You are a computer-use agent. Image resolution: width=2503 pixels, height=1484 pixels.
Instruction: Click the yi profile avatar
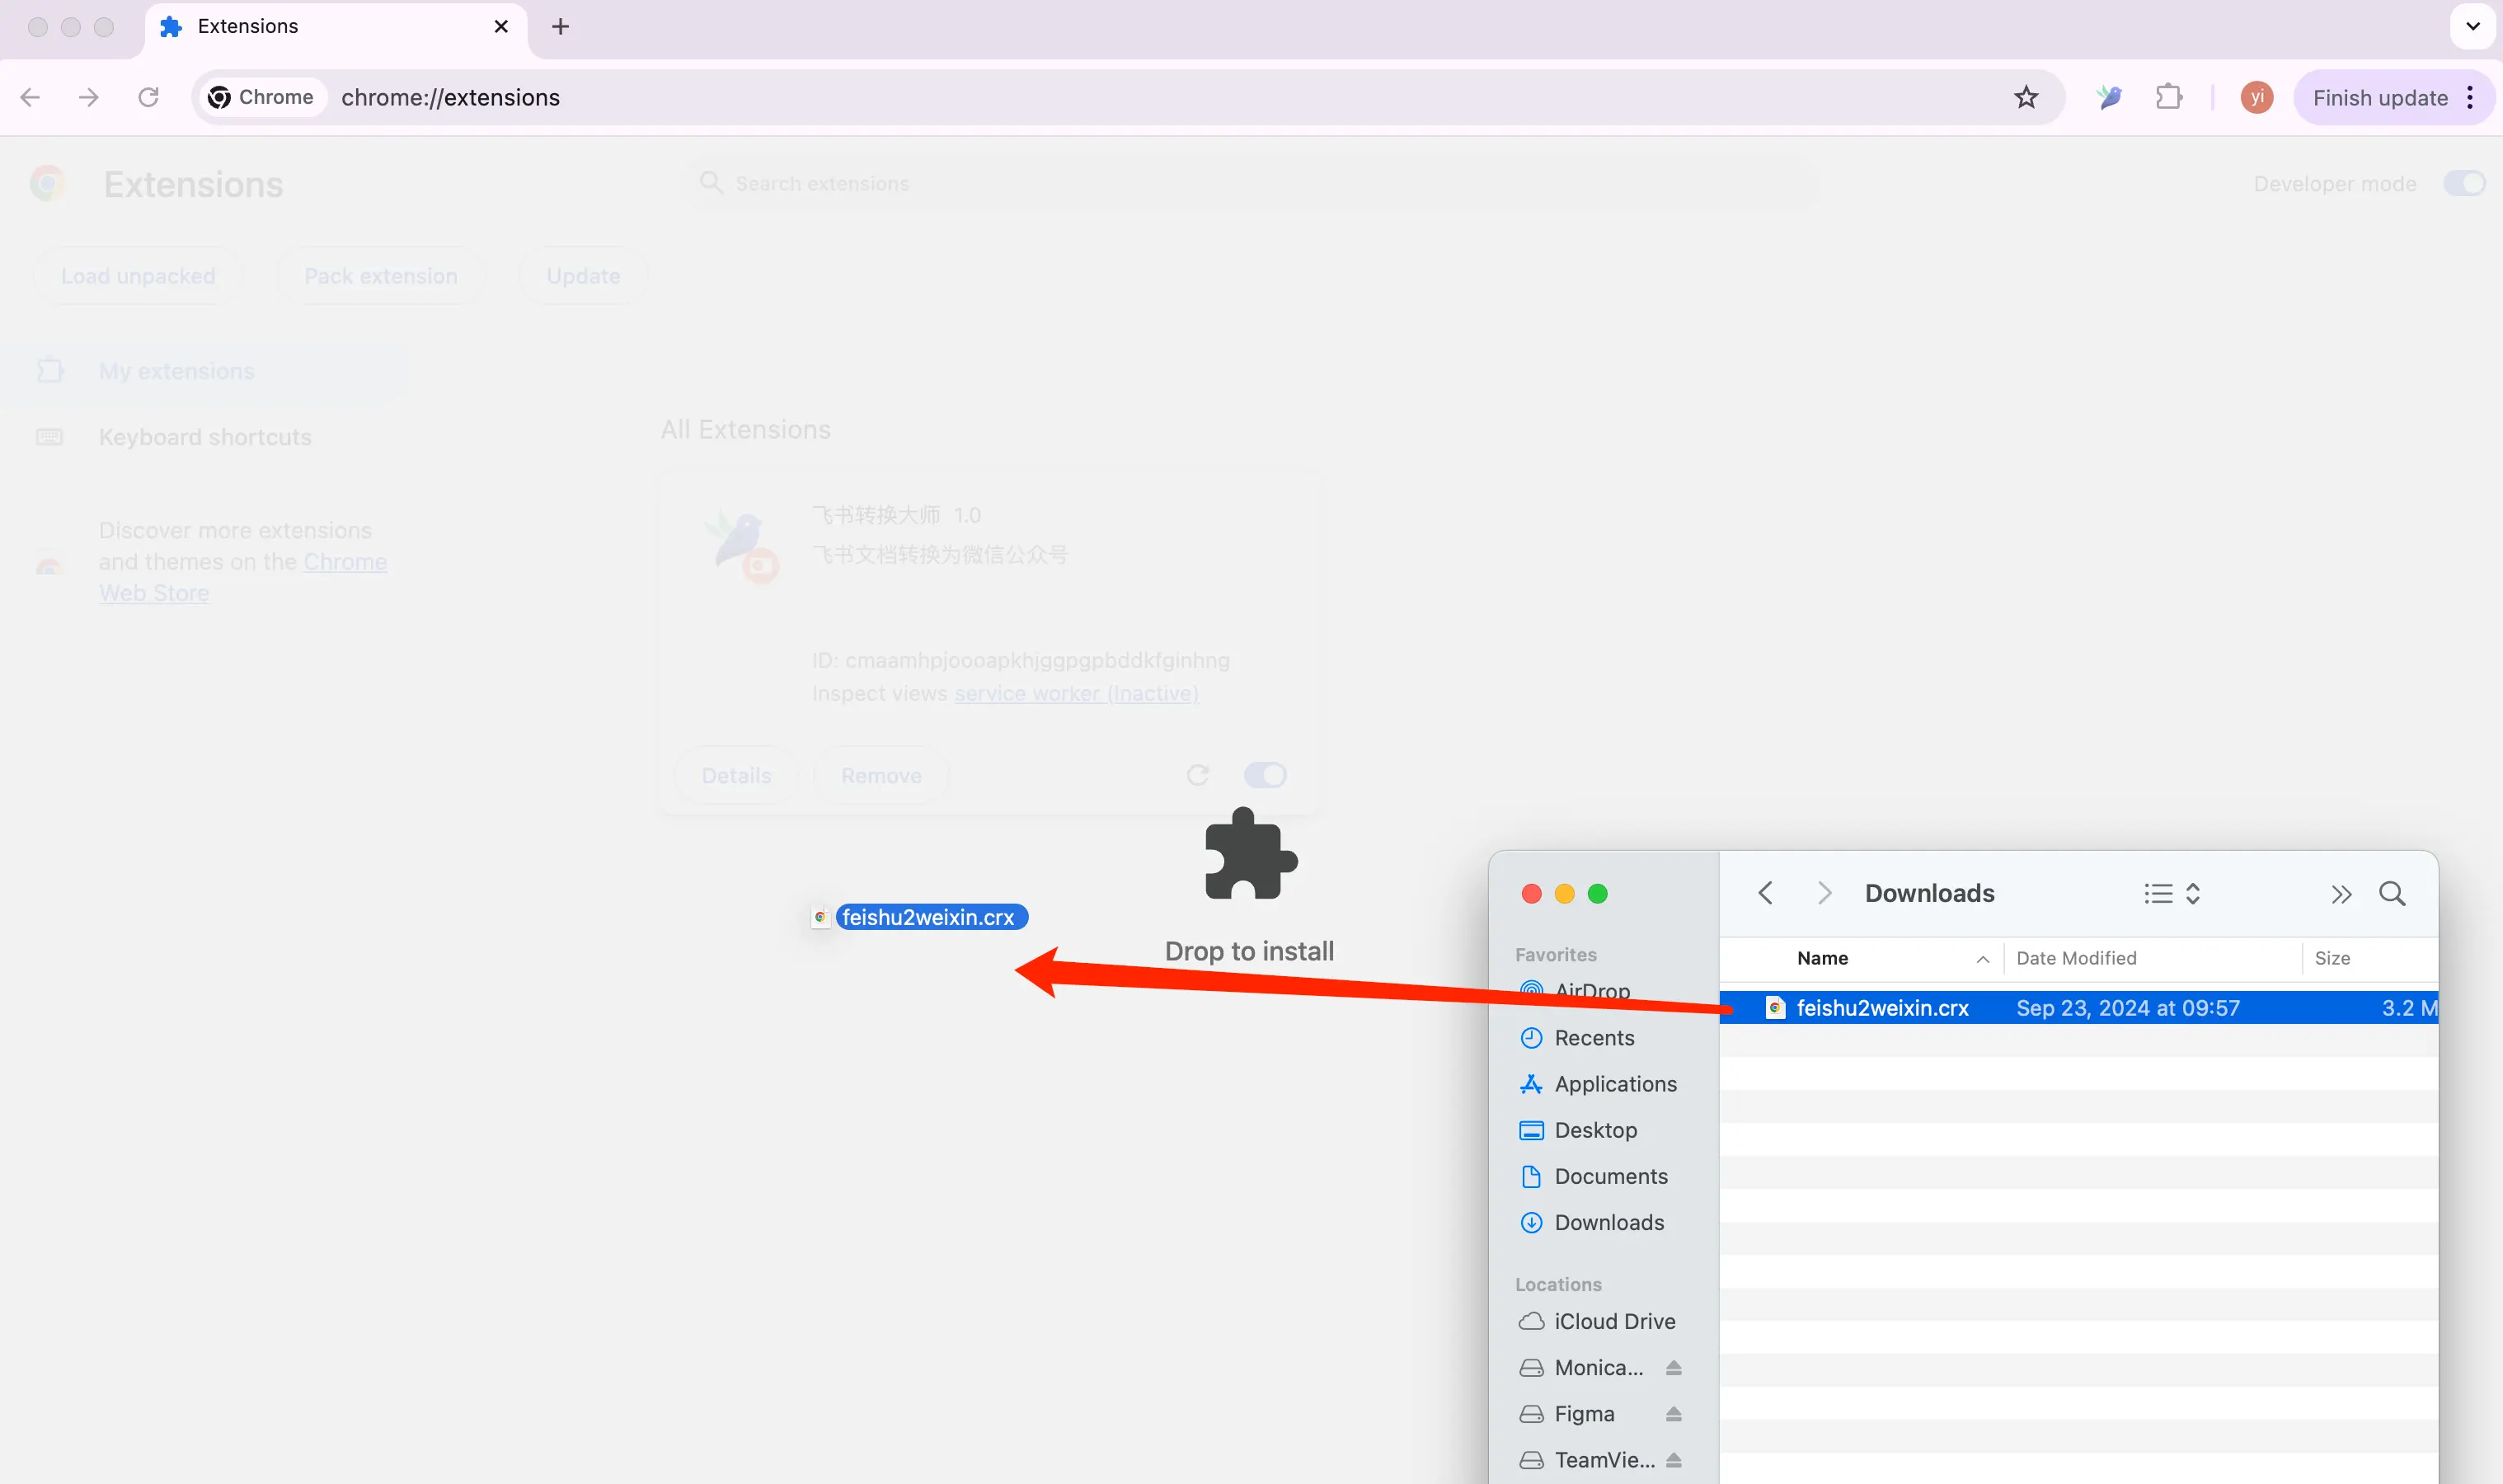[x=2256, y=97]
